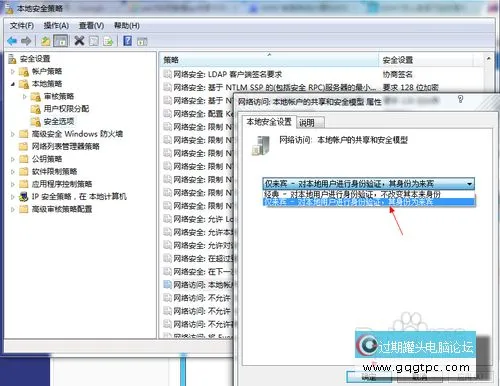500x386 pixels.
Task: Click the Forward arrow toolbar icon
Action: click(x=26, y=41)
